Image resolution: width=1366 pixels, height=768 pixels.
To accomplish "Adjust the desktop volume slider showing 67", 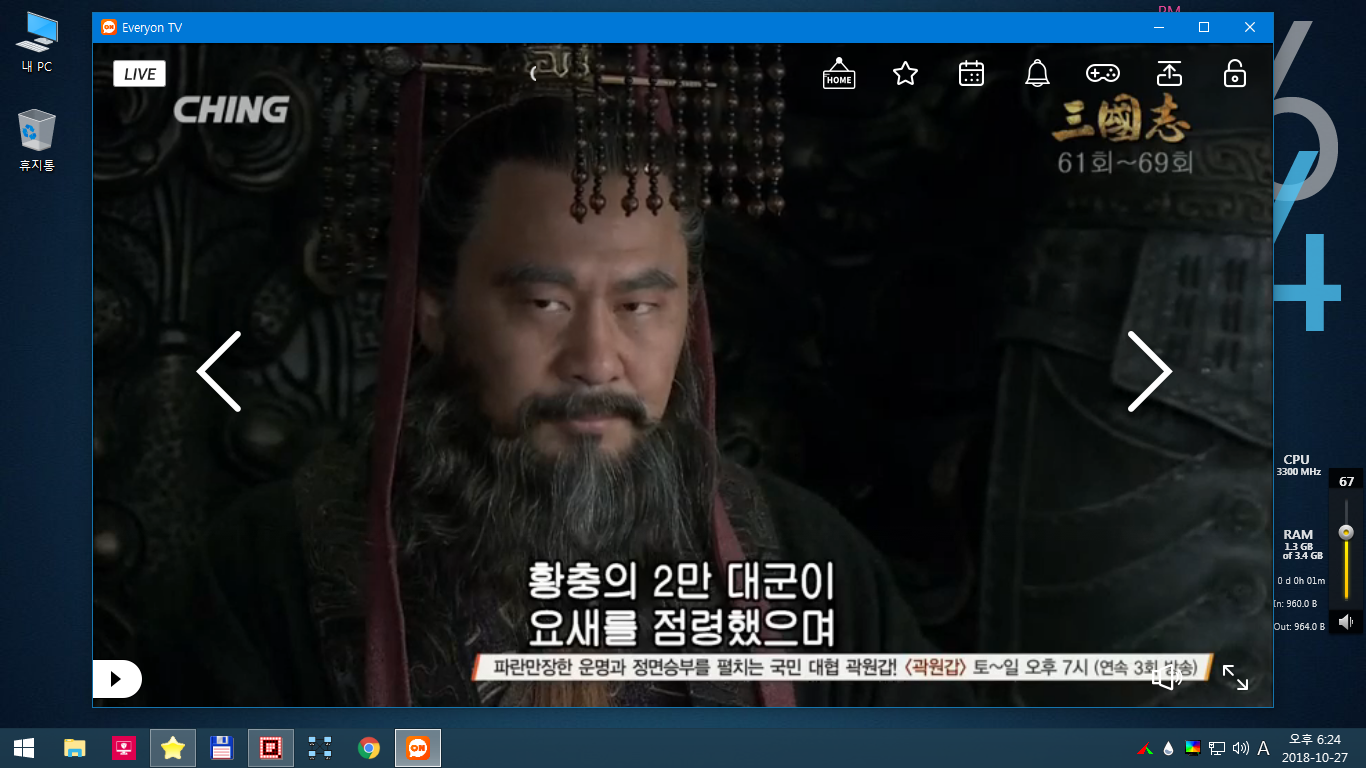I will click(1346, 531).
